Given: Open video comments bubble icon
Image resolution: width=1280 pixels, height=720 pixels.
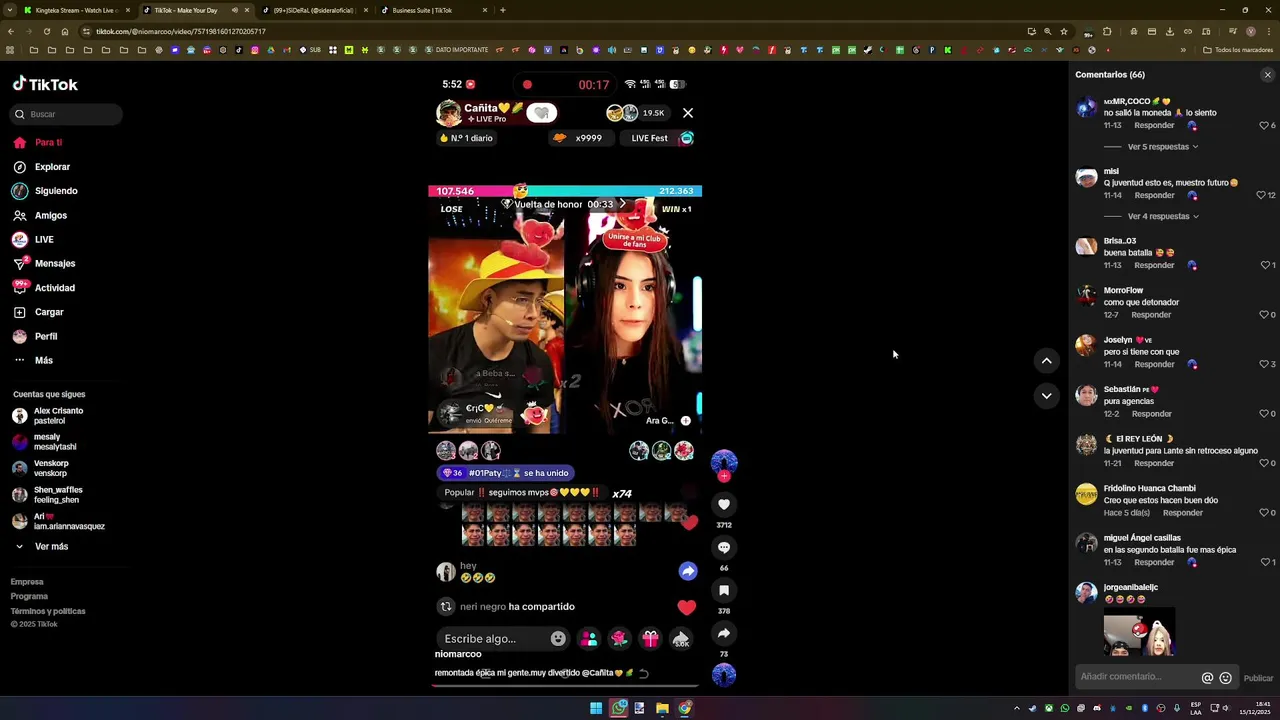Looking at the screenshot, I should click(x=724, y=548).
